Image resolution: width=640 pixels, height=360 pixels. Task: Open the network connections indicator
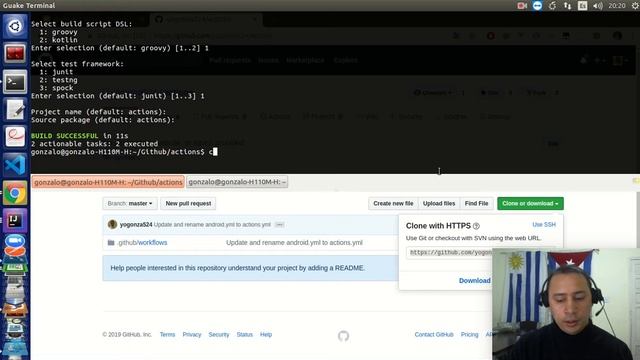pyautogui.click(x=567, y=6)
